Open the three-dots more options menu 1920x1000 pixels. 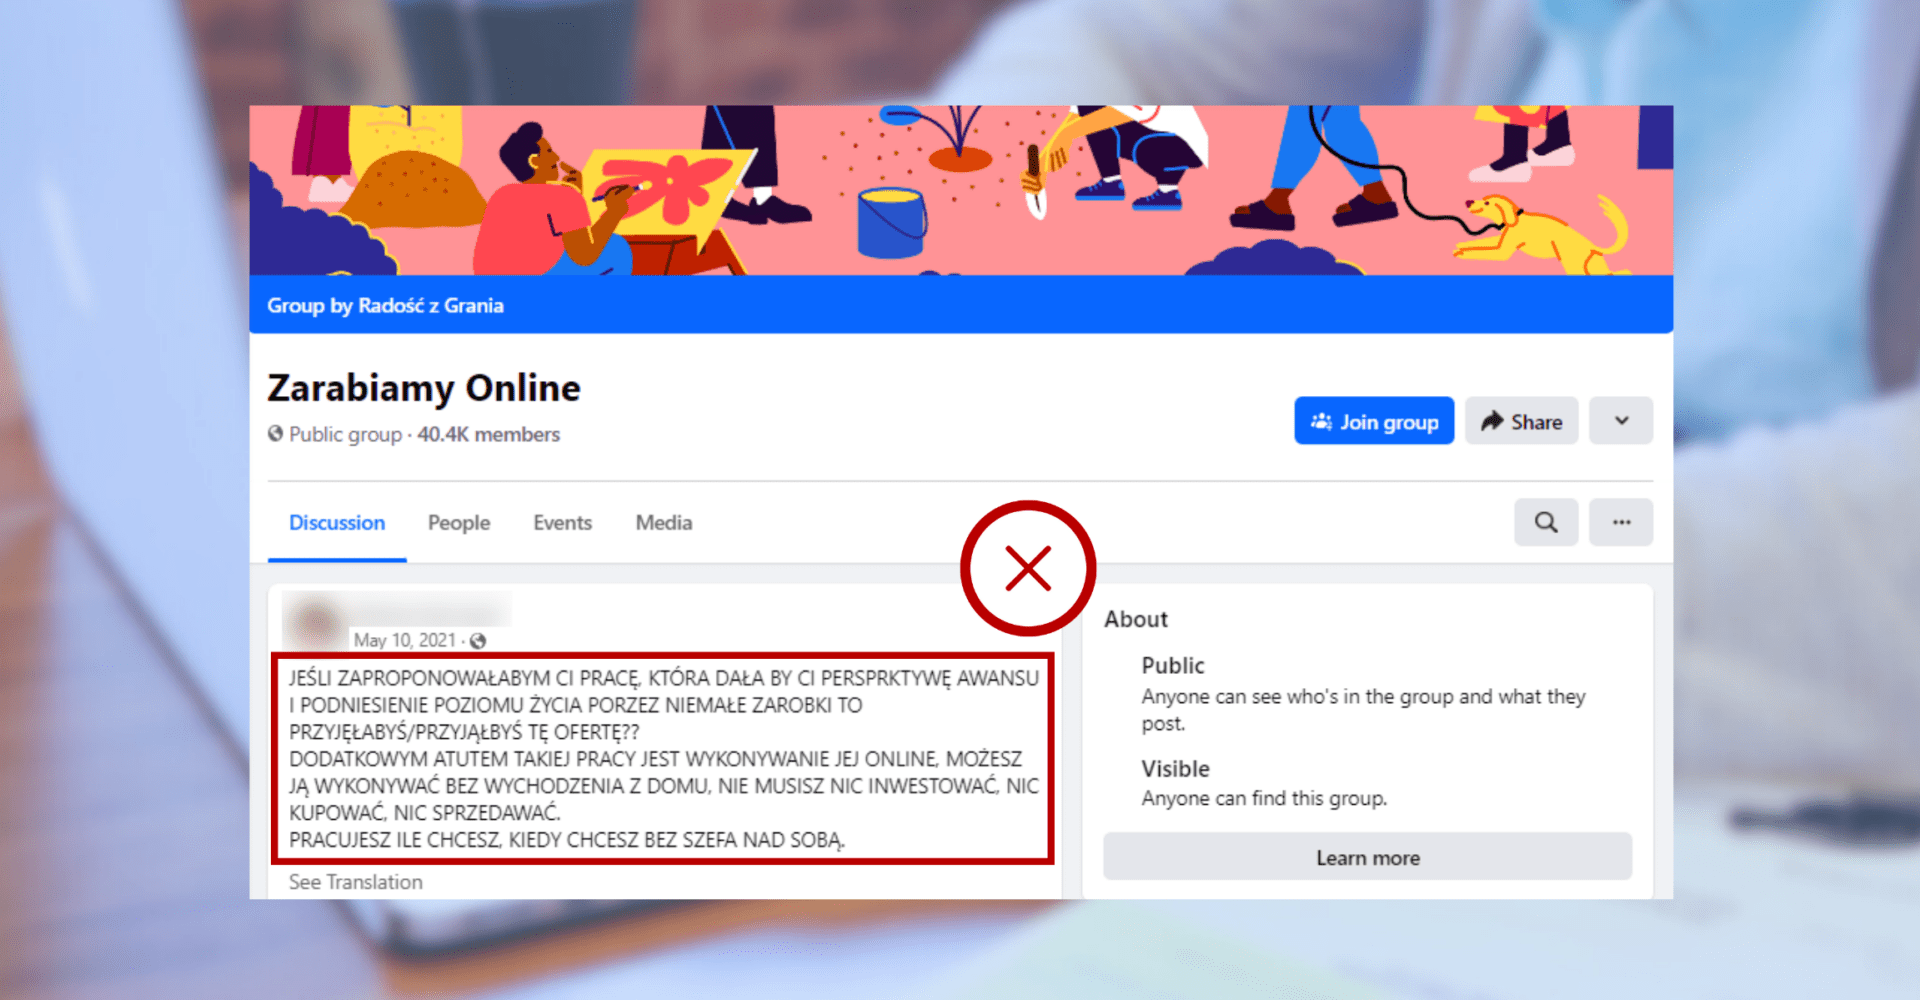[x=1621, y=522]
